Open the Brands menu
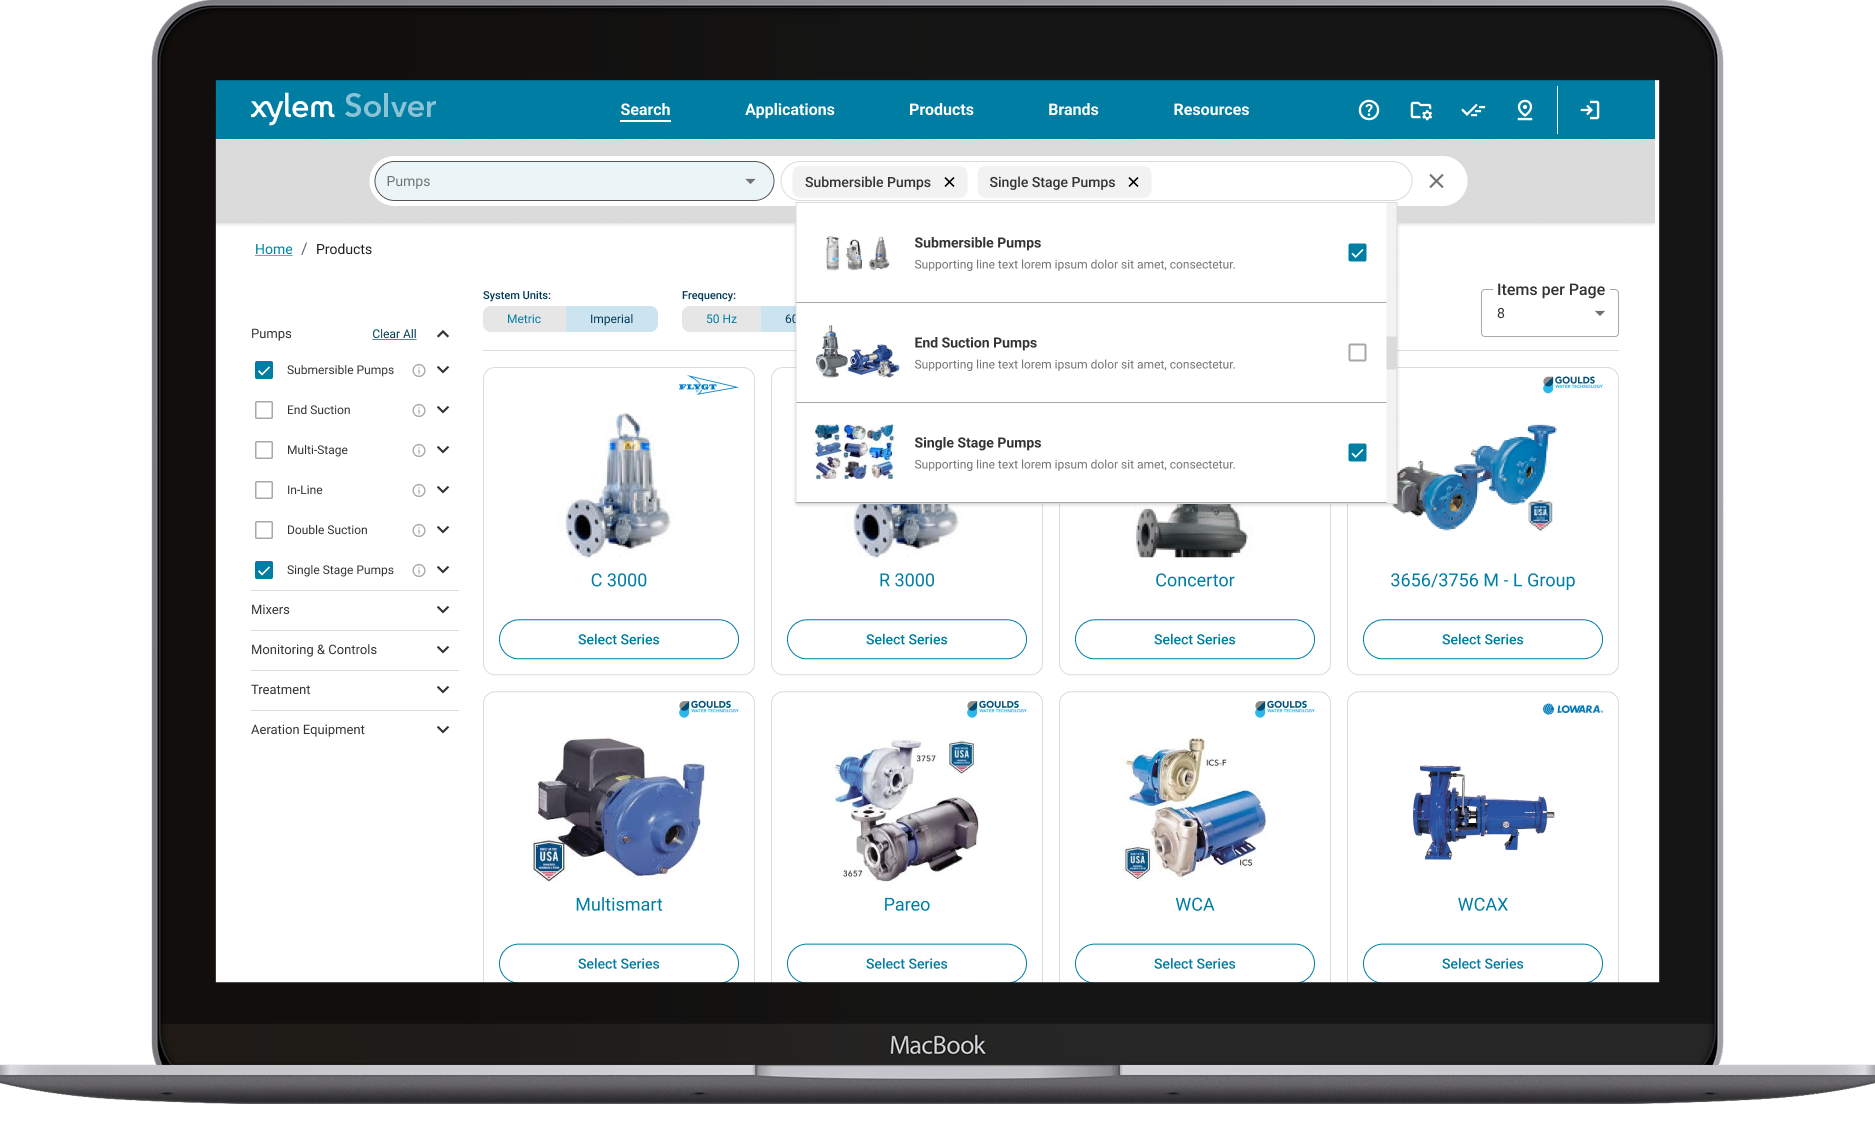Image resolution: width=1875 pixels, height=1127 pixels. 1072,110
